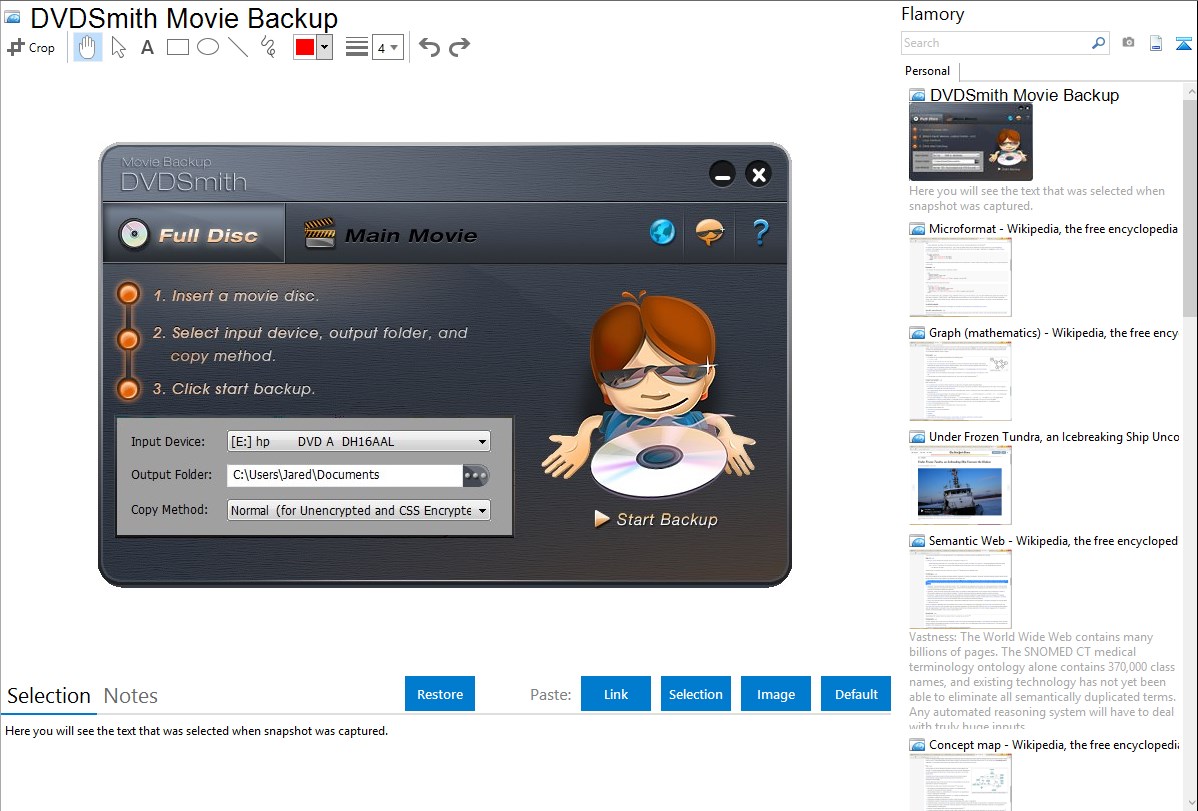Click the snapshot icon beside Concept map
This screenshot has width=1198, height=811.
point(917,745)
